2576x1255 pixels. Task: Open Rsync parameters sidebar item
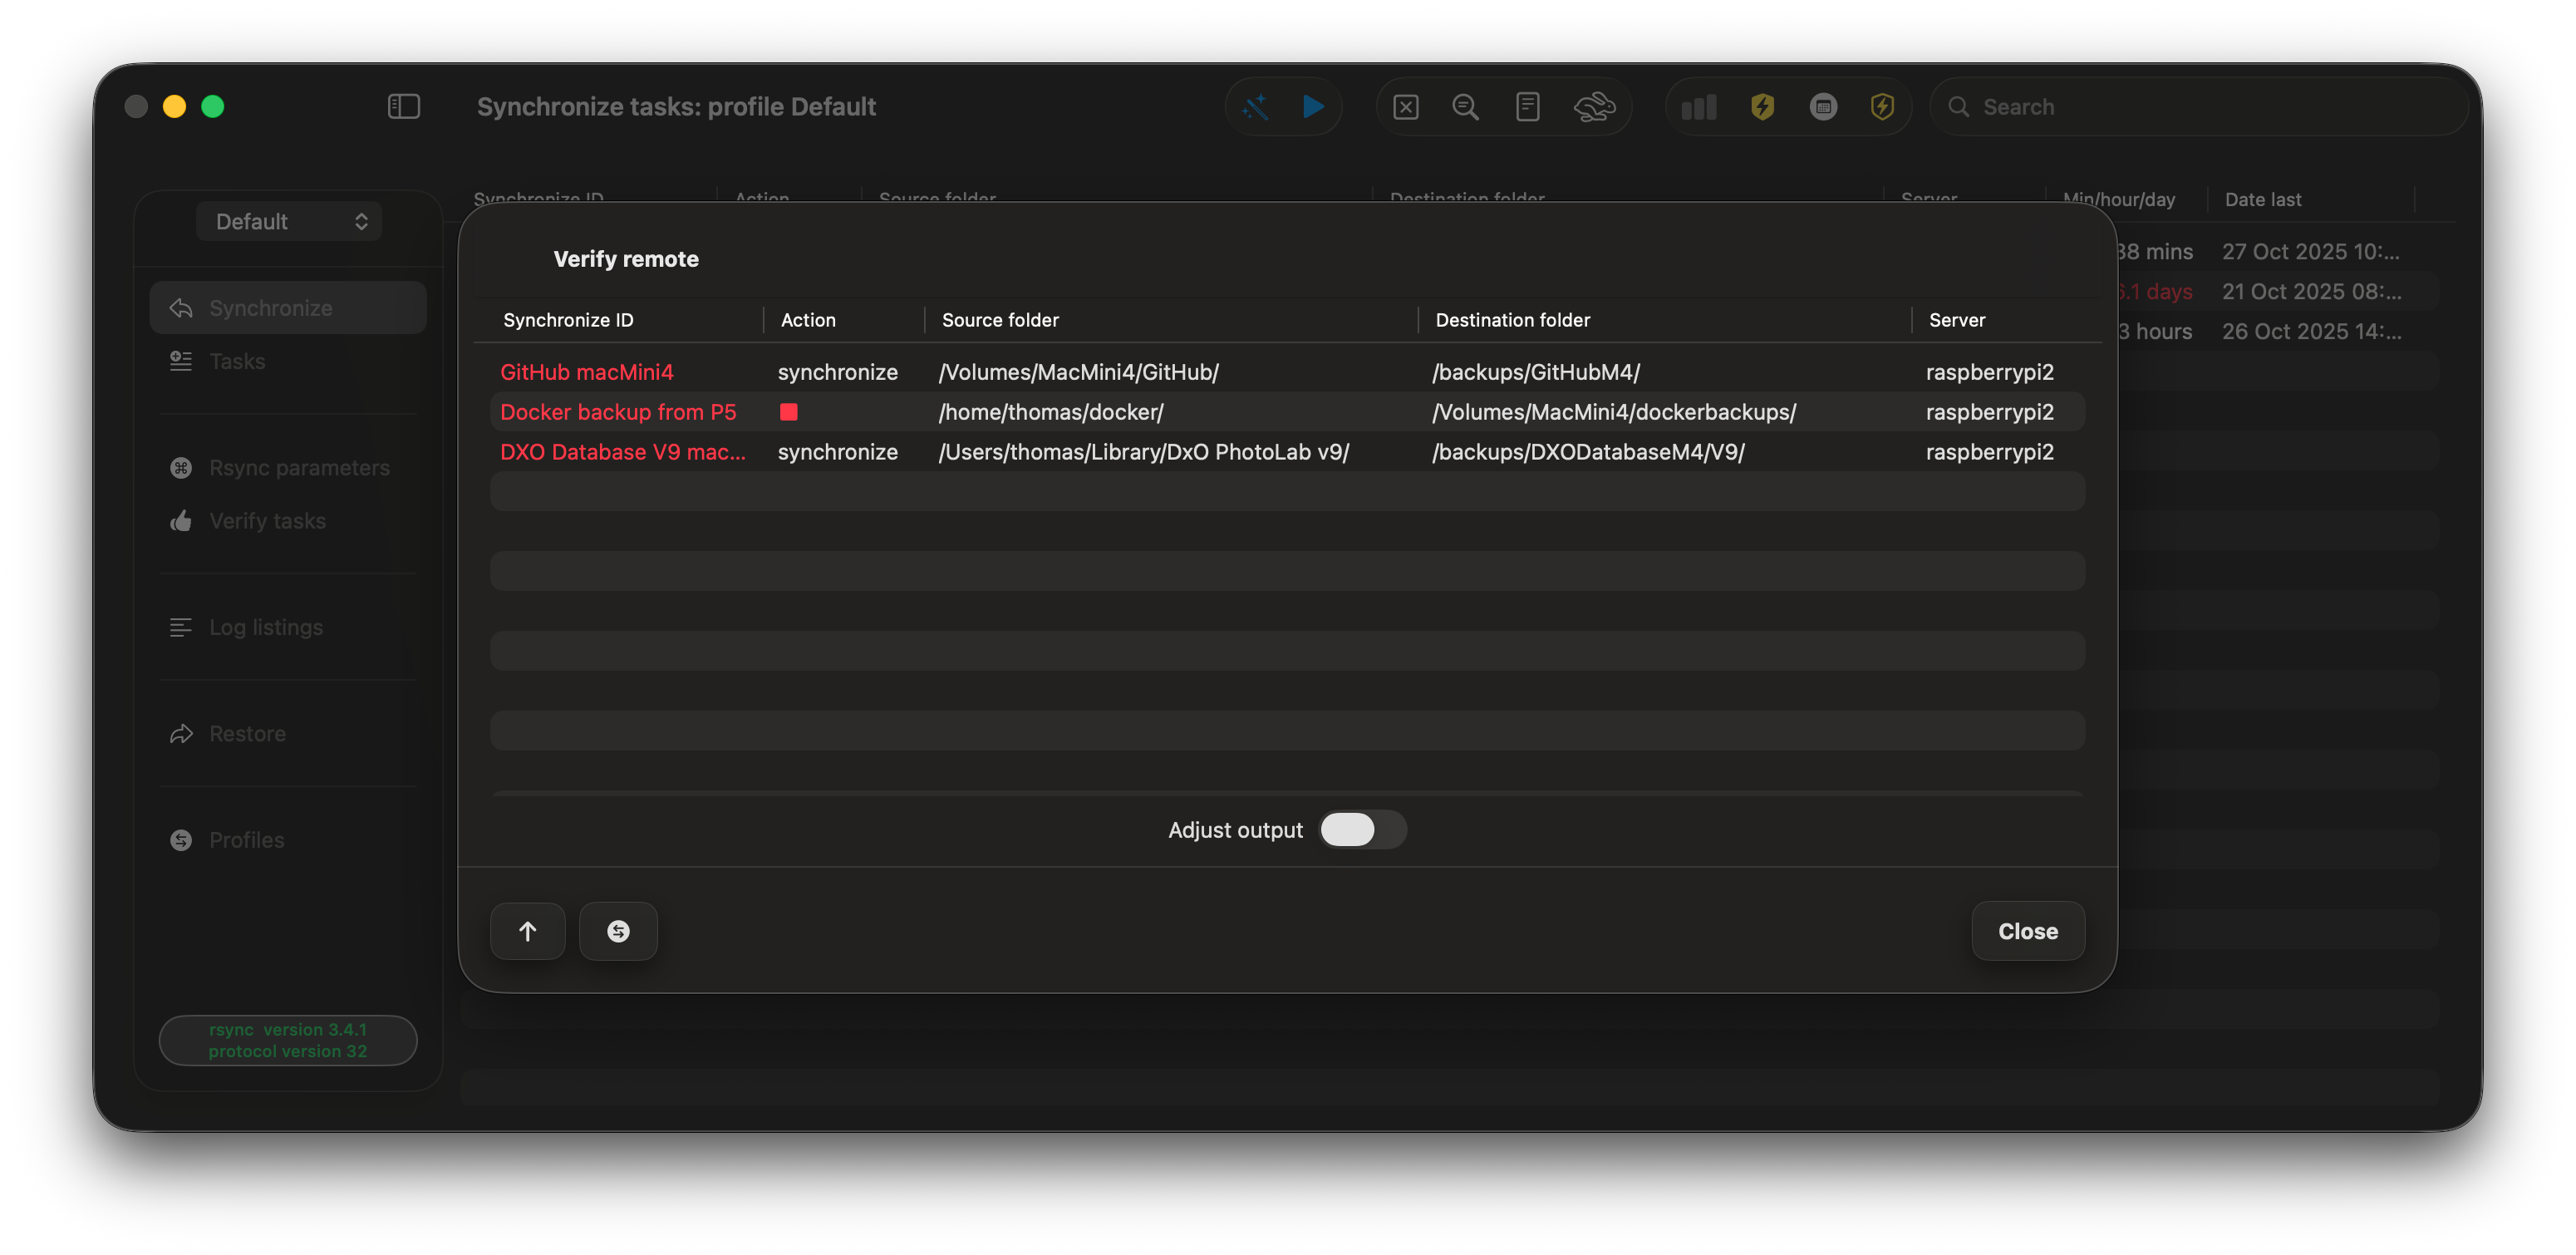[298, 468]
